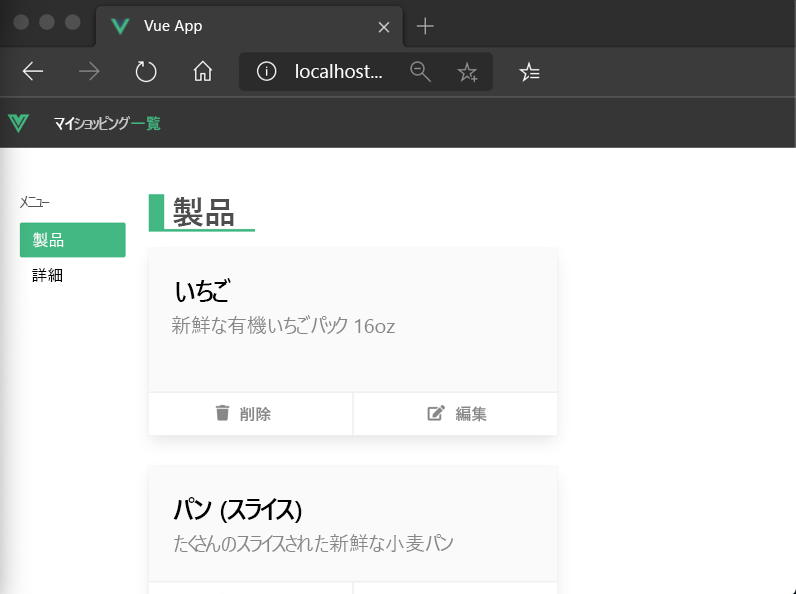Click the いちご product title
This screenshot has height=594, width=796.
(202, 291)
